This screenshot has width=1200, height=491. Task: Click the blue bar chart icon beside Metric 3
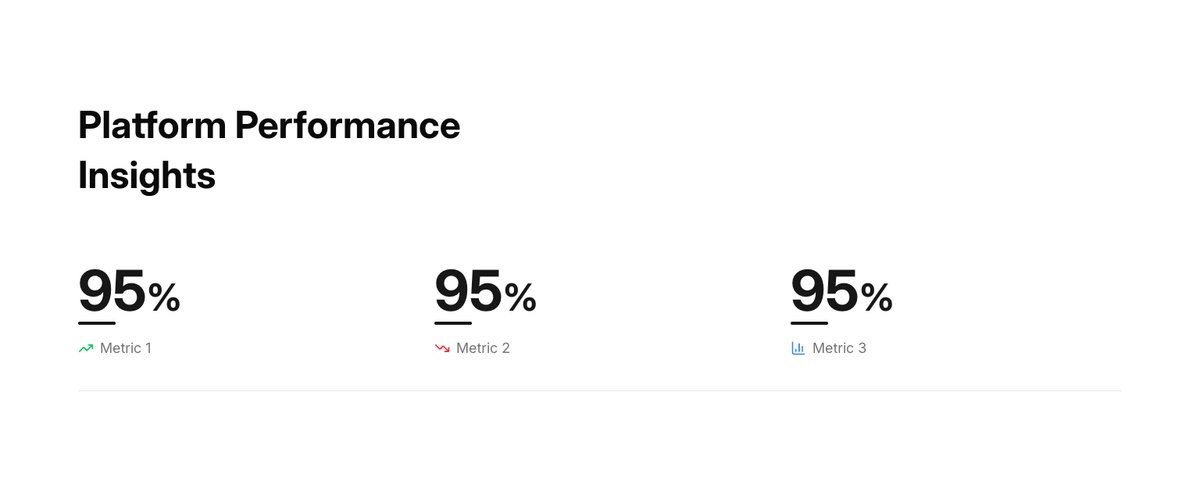[798, 349]
